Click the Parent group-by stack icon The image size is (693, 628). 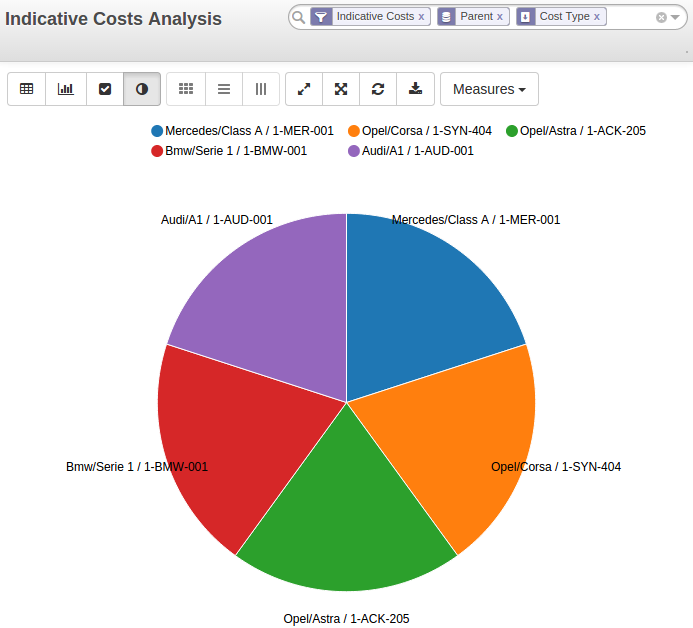446,17
